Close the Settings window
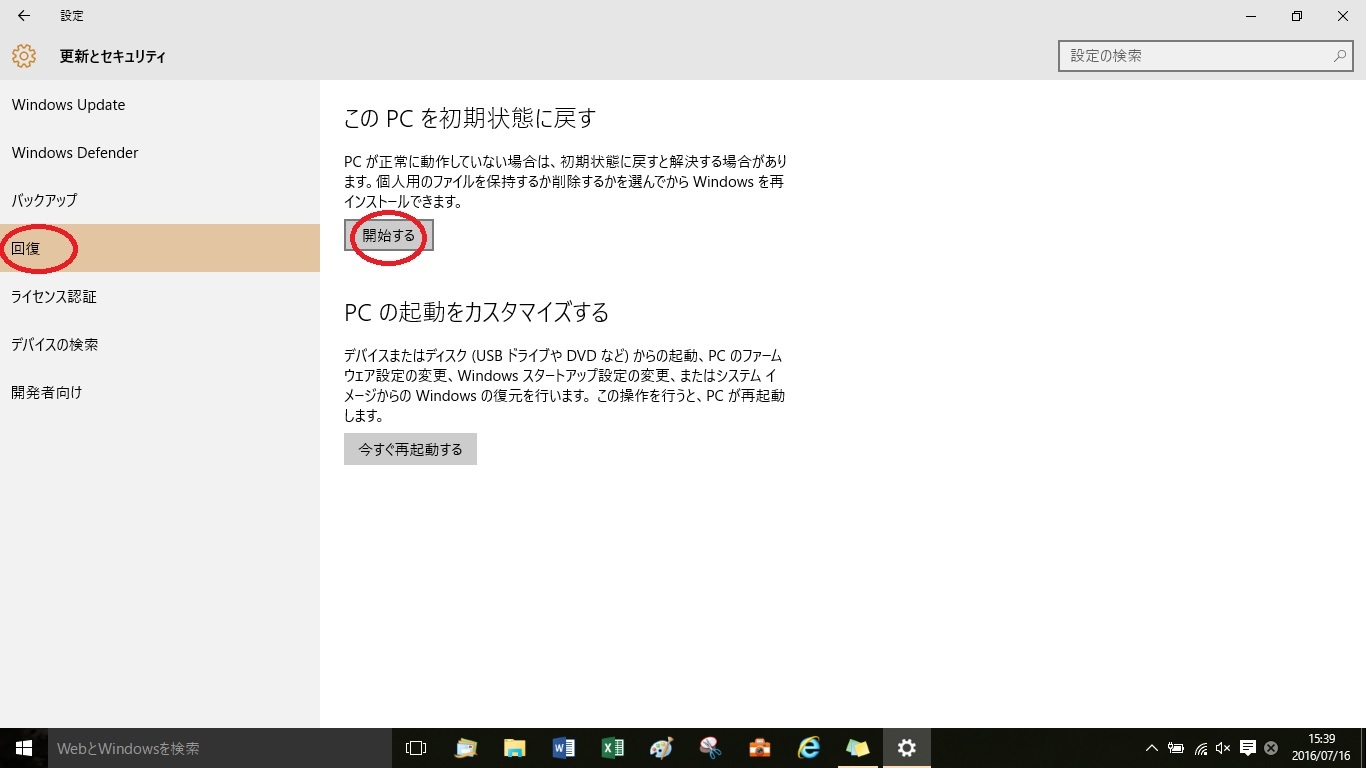1366x768 pixels. point(1343,16)
